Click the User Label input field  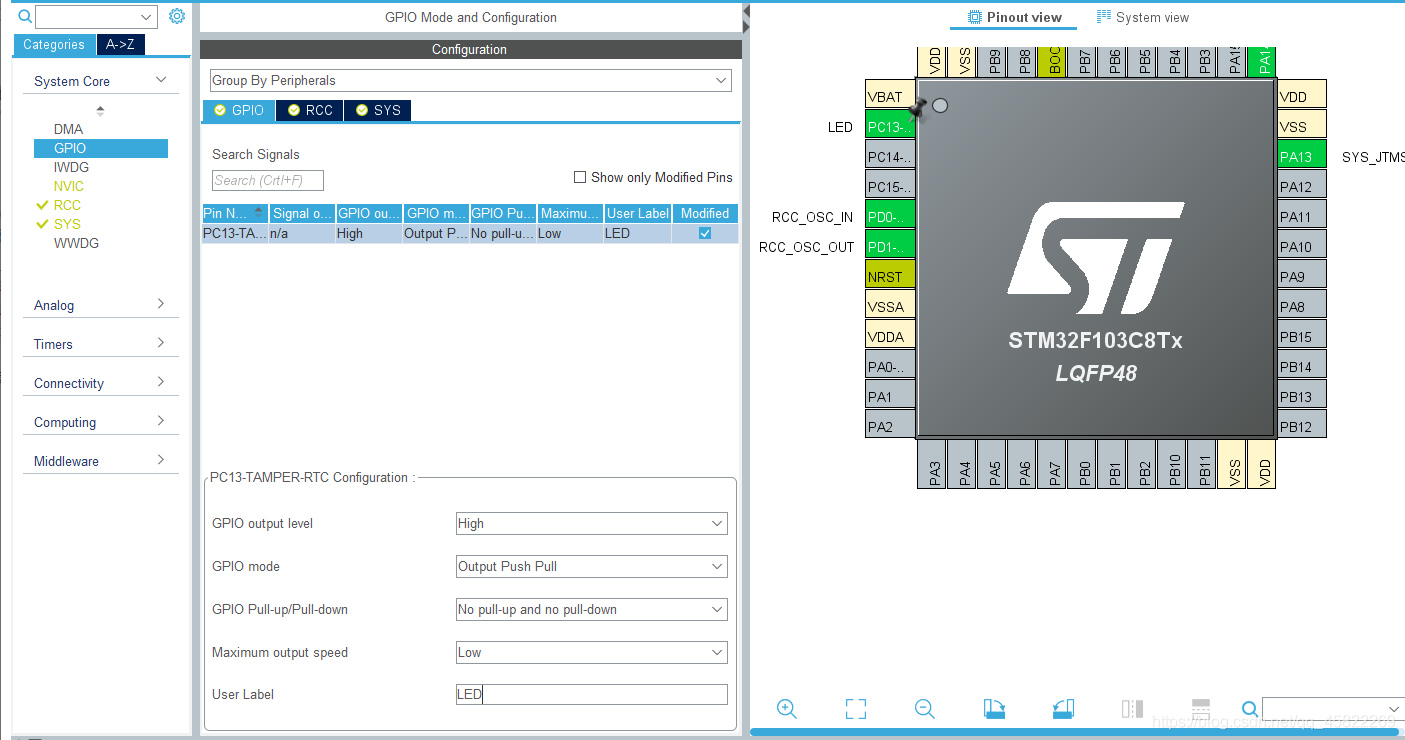pos(592,694)
